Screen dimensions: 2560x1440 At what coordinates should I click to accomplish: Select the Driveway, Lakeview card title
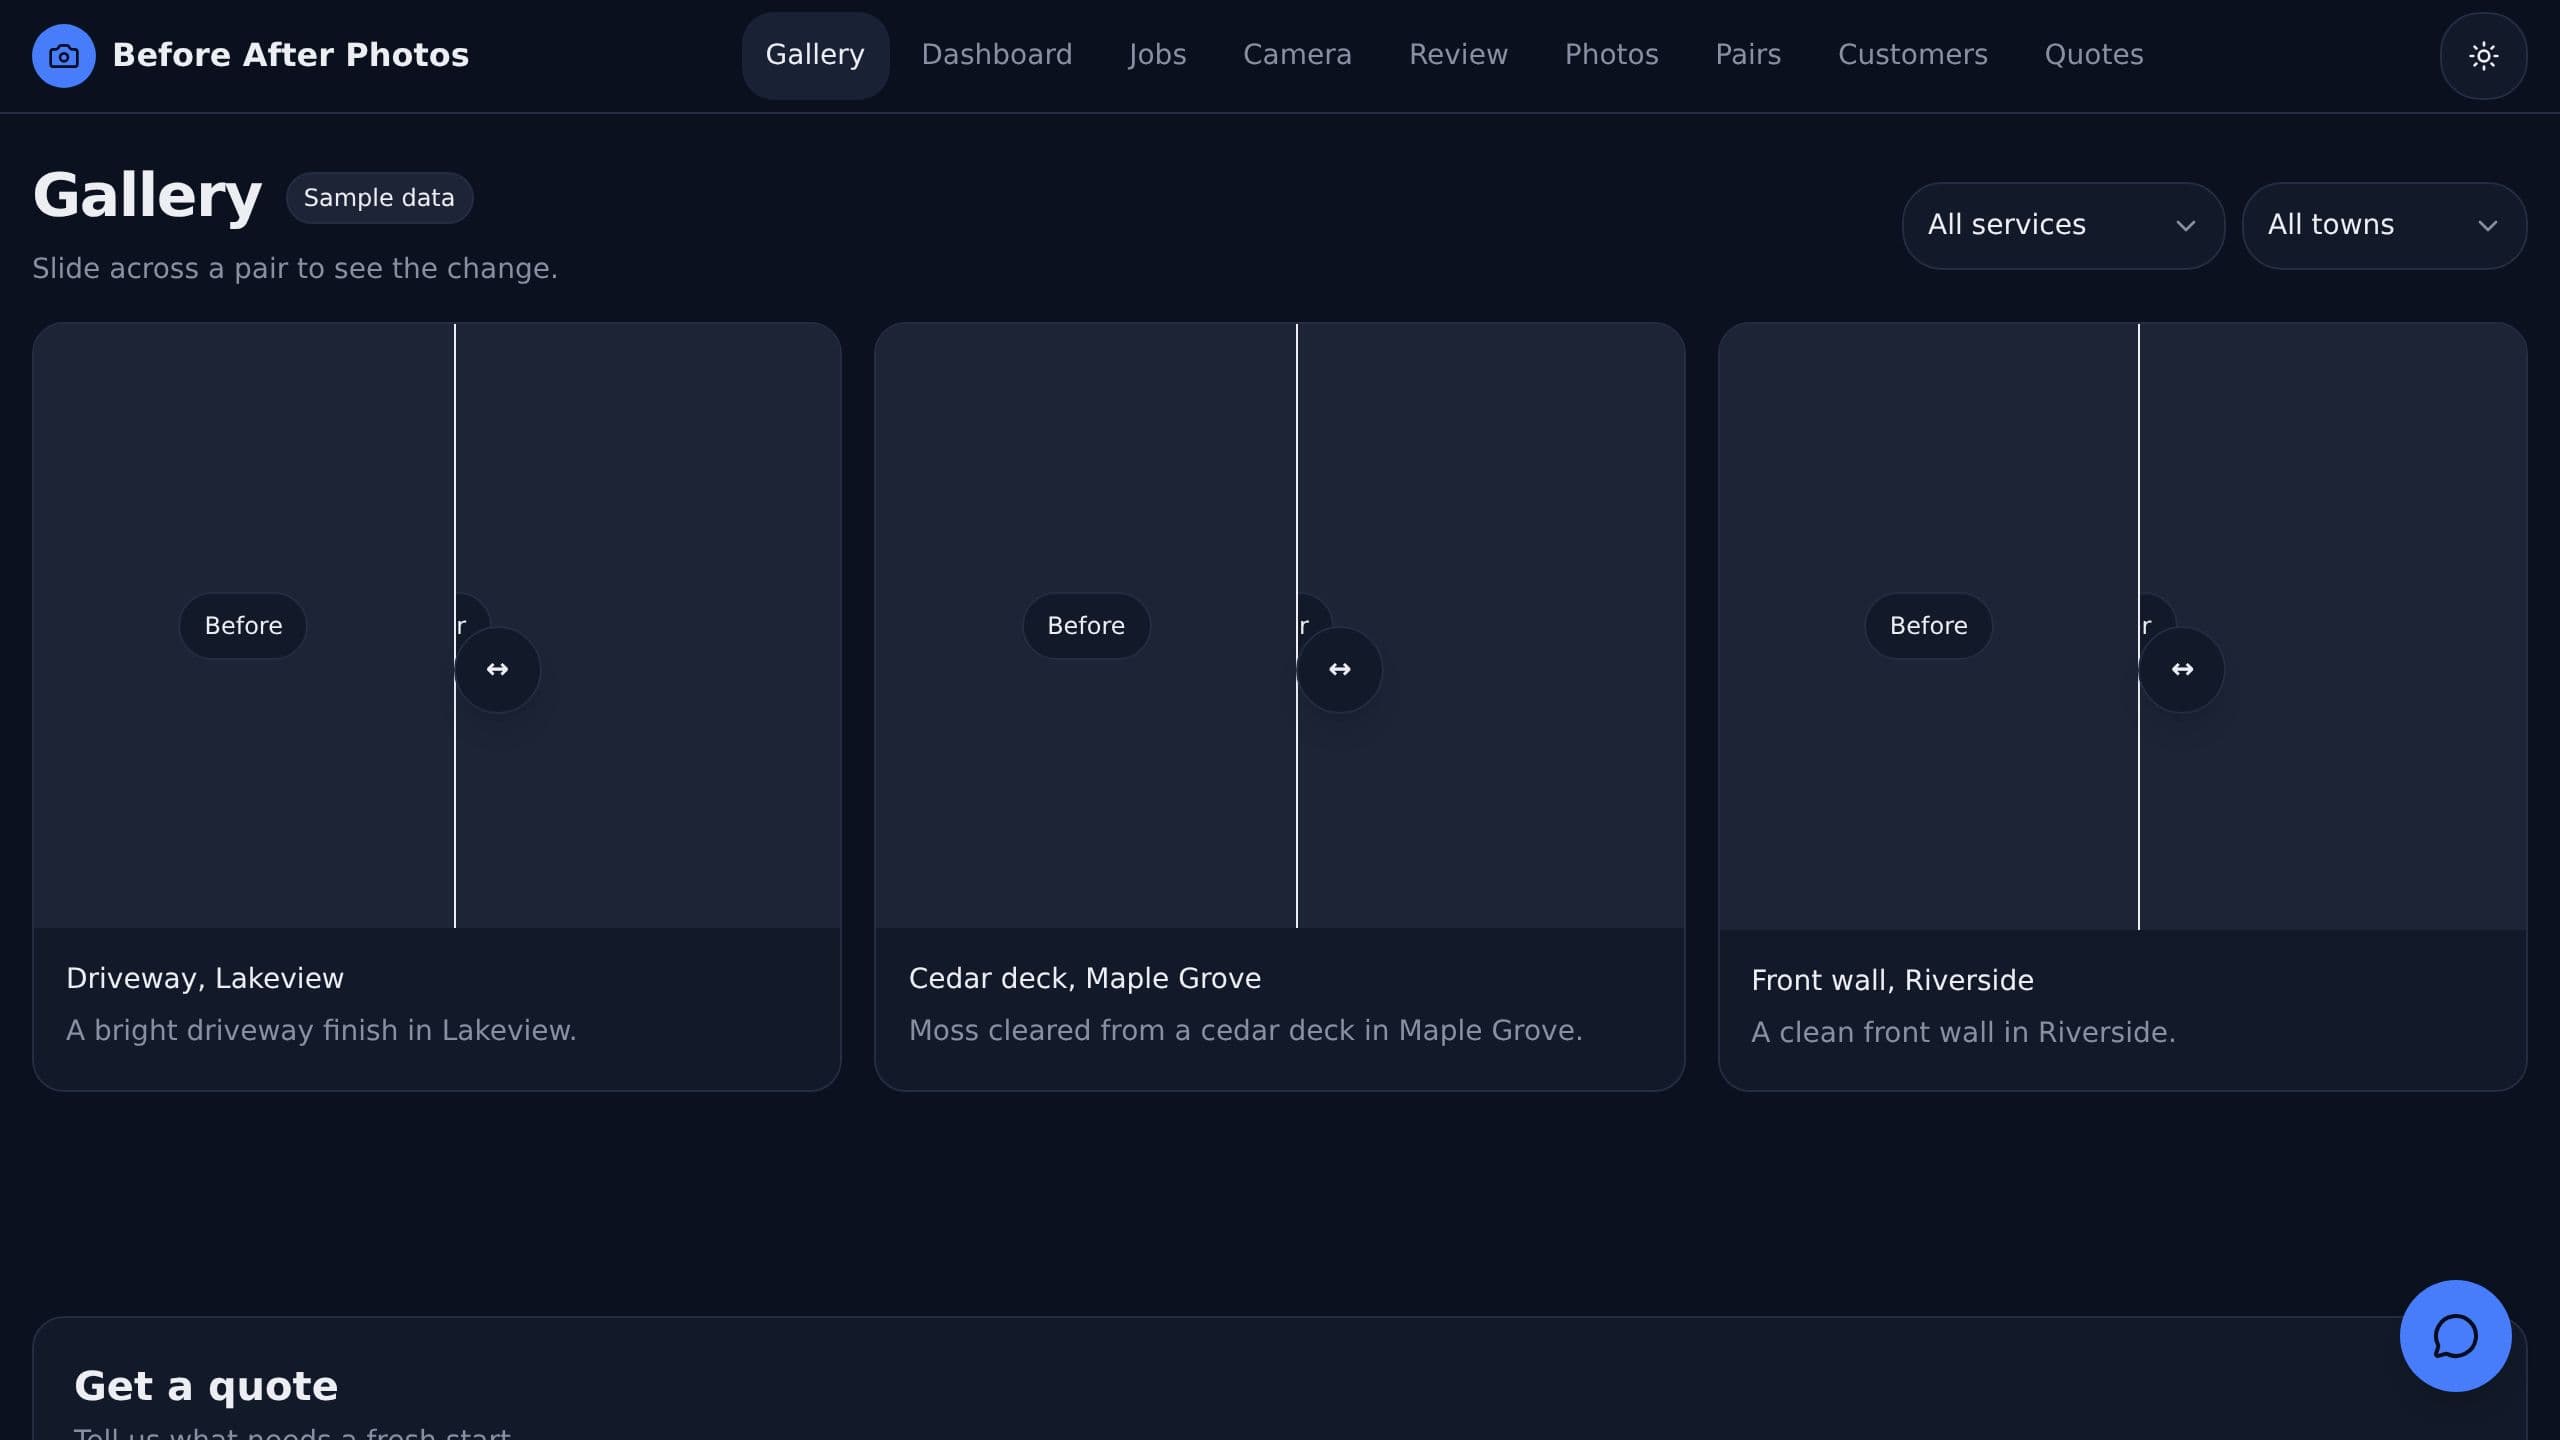point(205,978)
